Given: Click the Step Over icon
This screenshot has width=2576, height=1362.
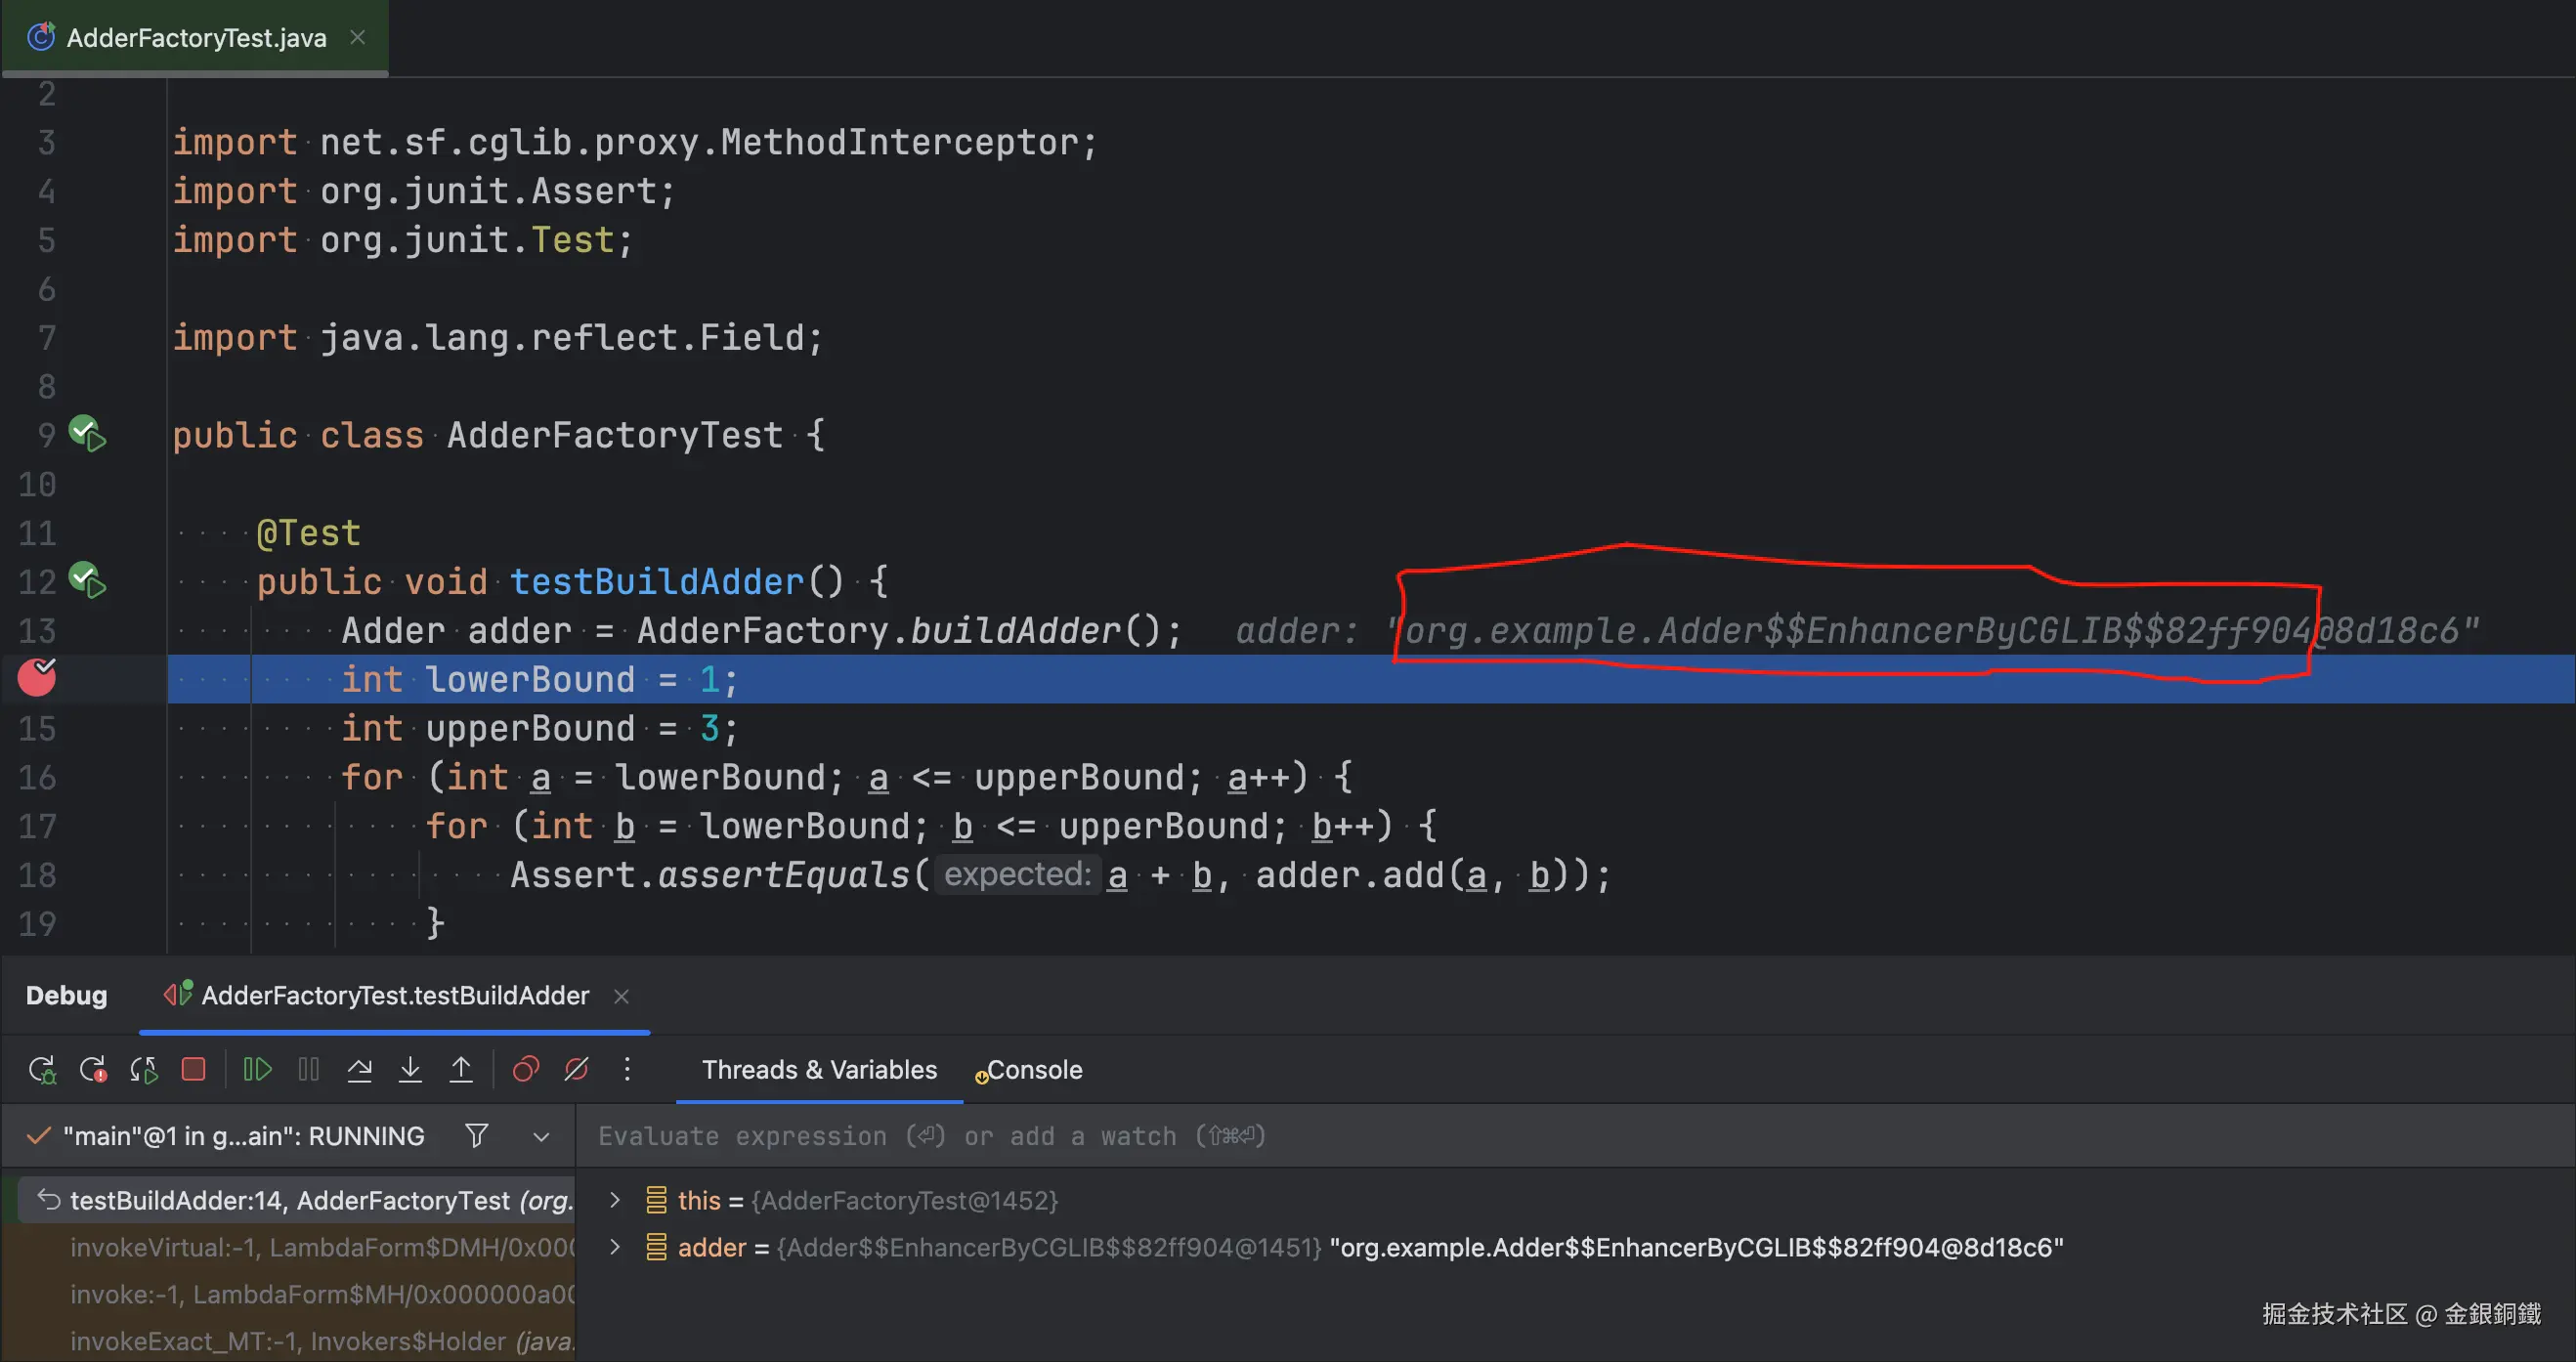Looking at the screenshot, I should (359, 1070).
